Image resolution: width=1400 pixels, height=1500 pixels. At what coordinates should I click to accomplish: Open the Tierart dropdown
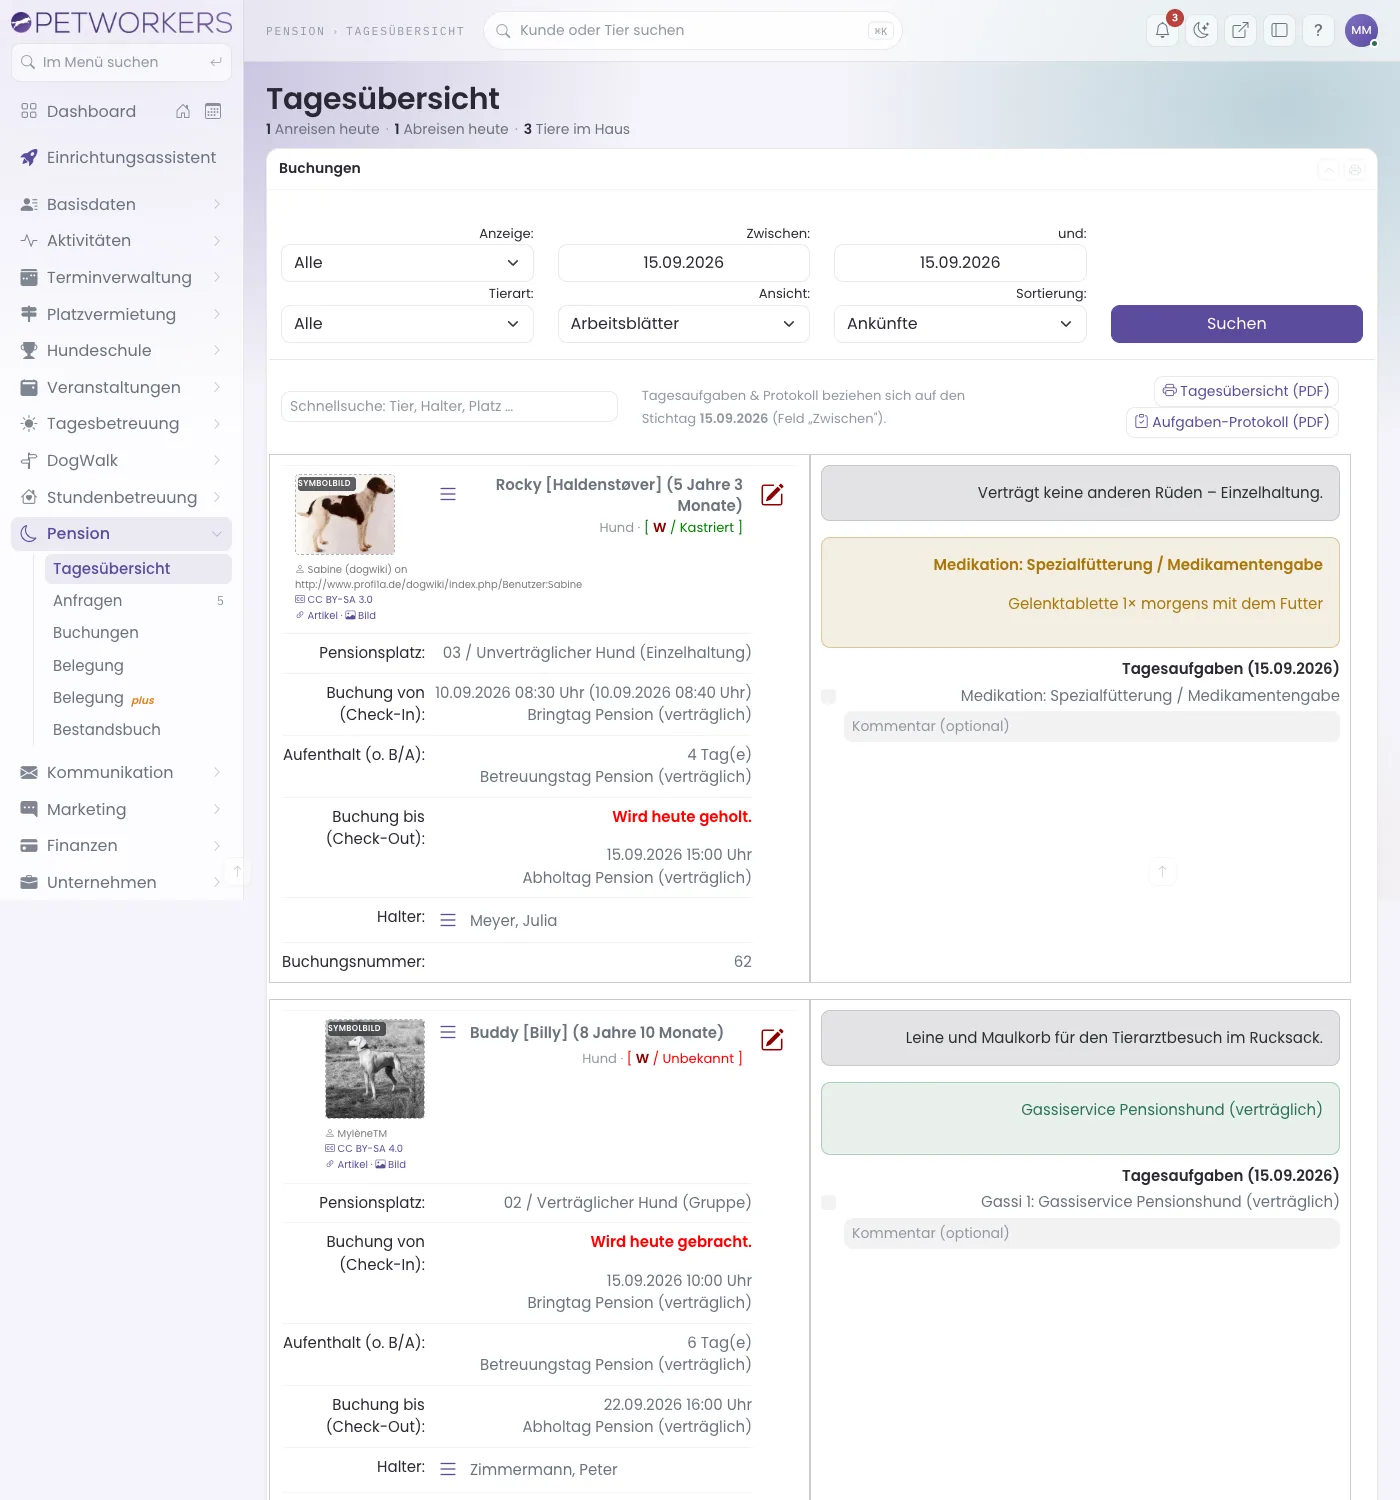coord(407,324)
